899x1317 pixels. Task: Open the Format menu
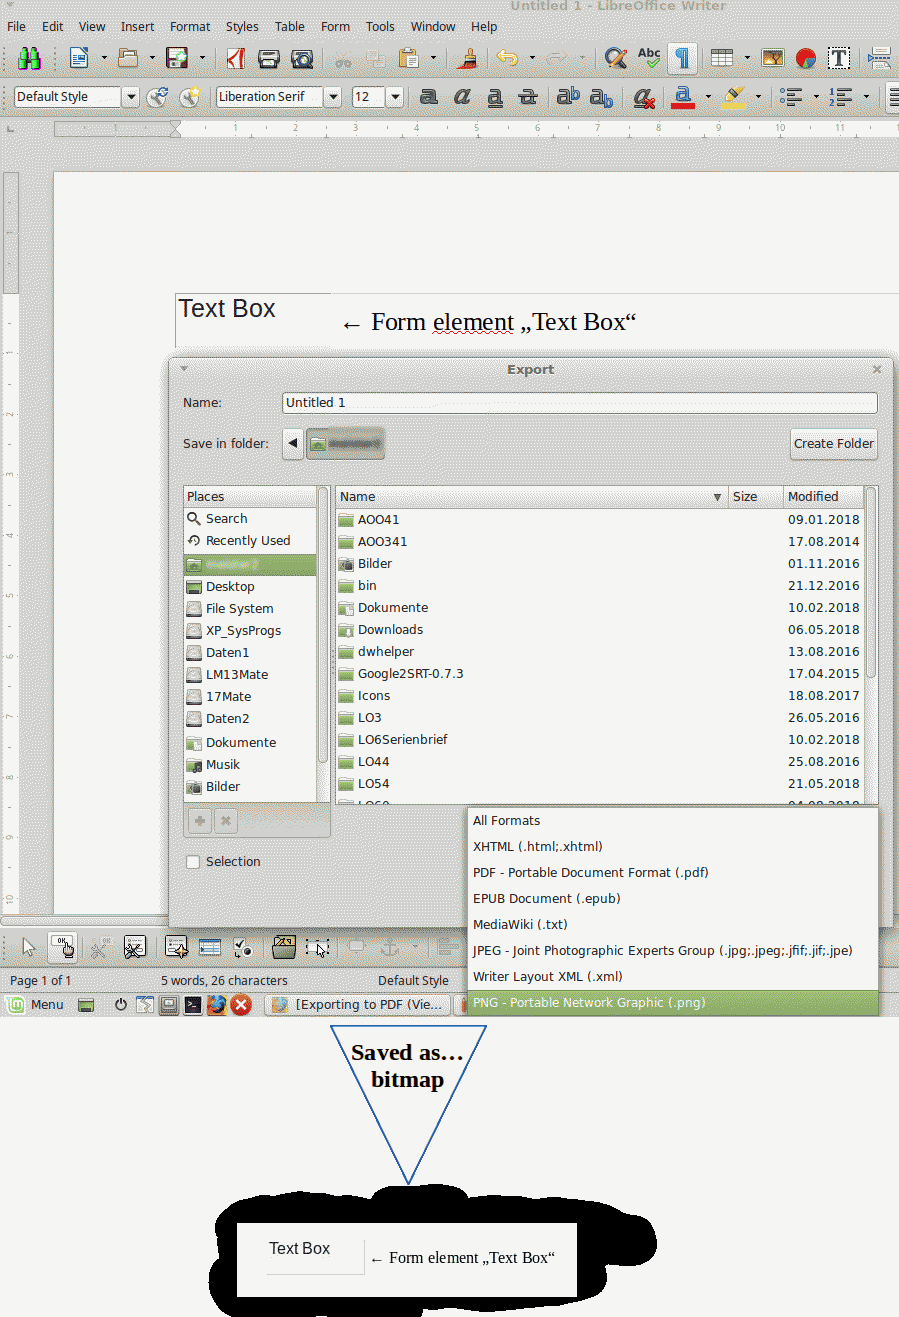tap(190, 27)
